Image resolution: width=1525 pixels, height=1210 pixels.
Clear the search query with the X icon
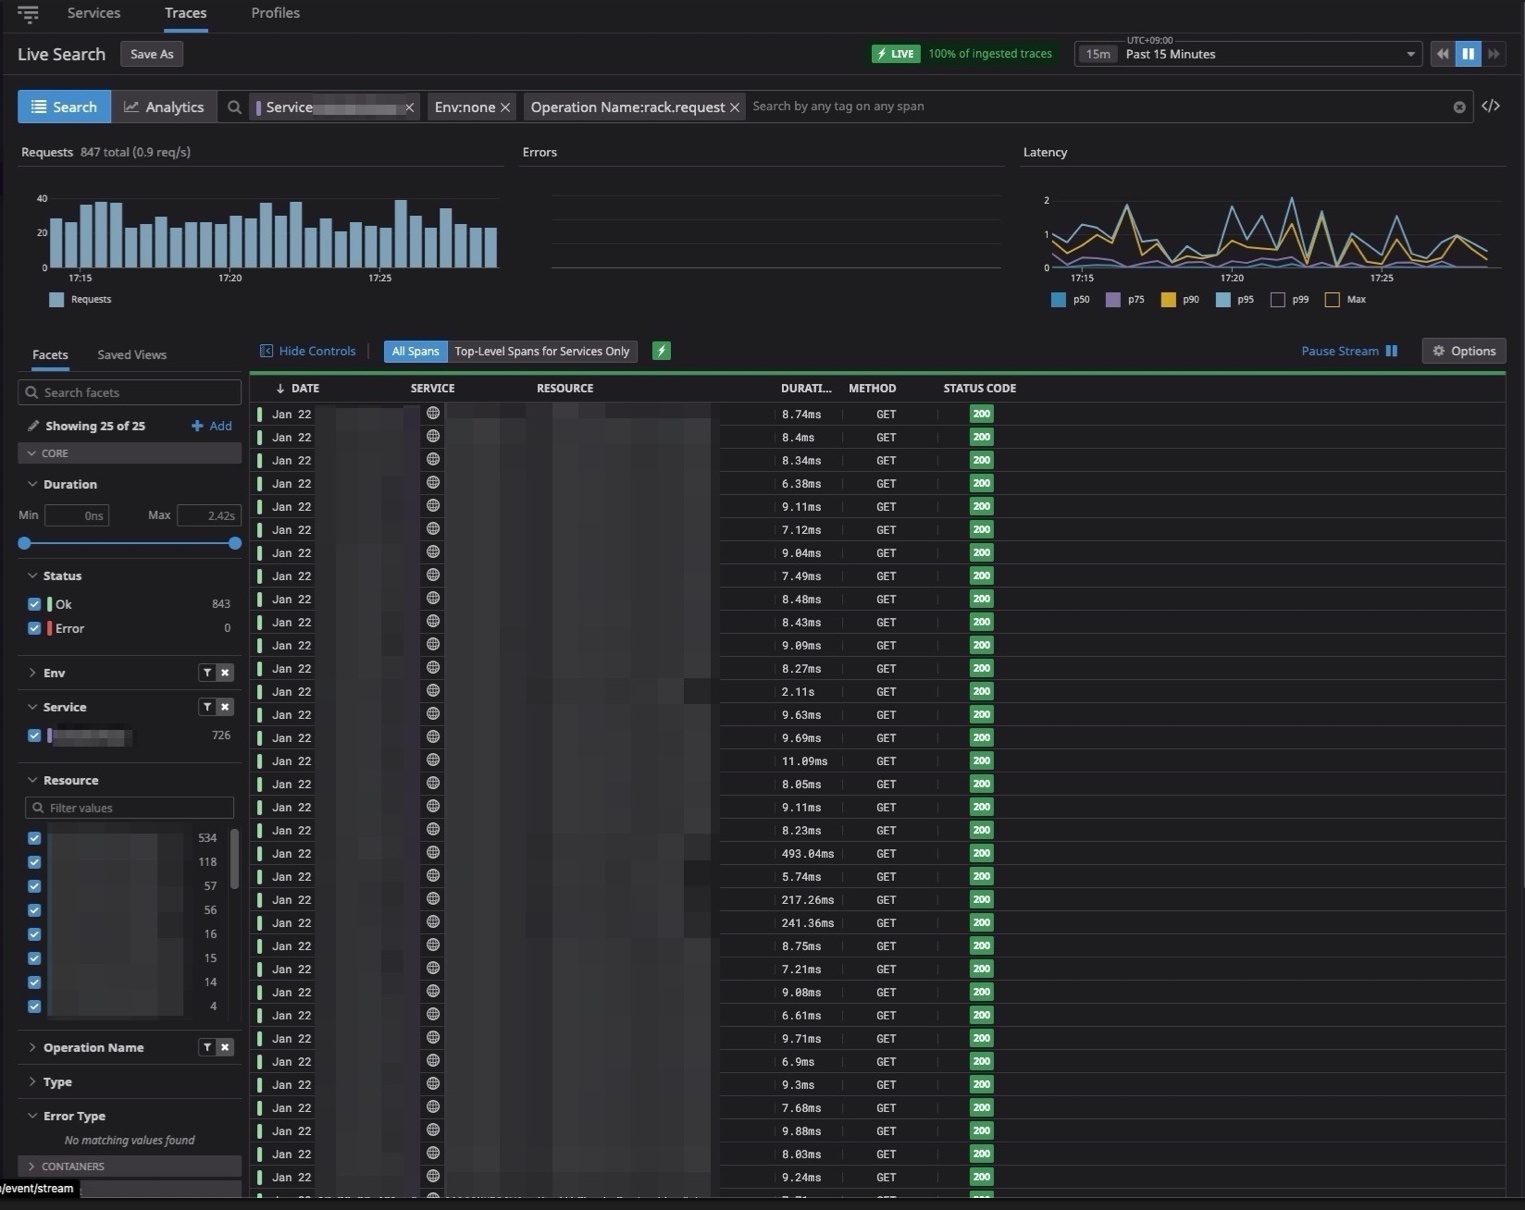pos(1459,107)
